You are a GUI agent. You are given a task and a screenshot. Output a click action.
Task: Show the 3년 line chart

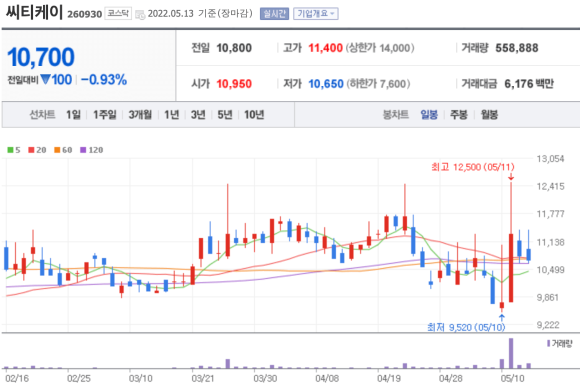click(x=198, y=115)
